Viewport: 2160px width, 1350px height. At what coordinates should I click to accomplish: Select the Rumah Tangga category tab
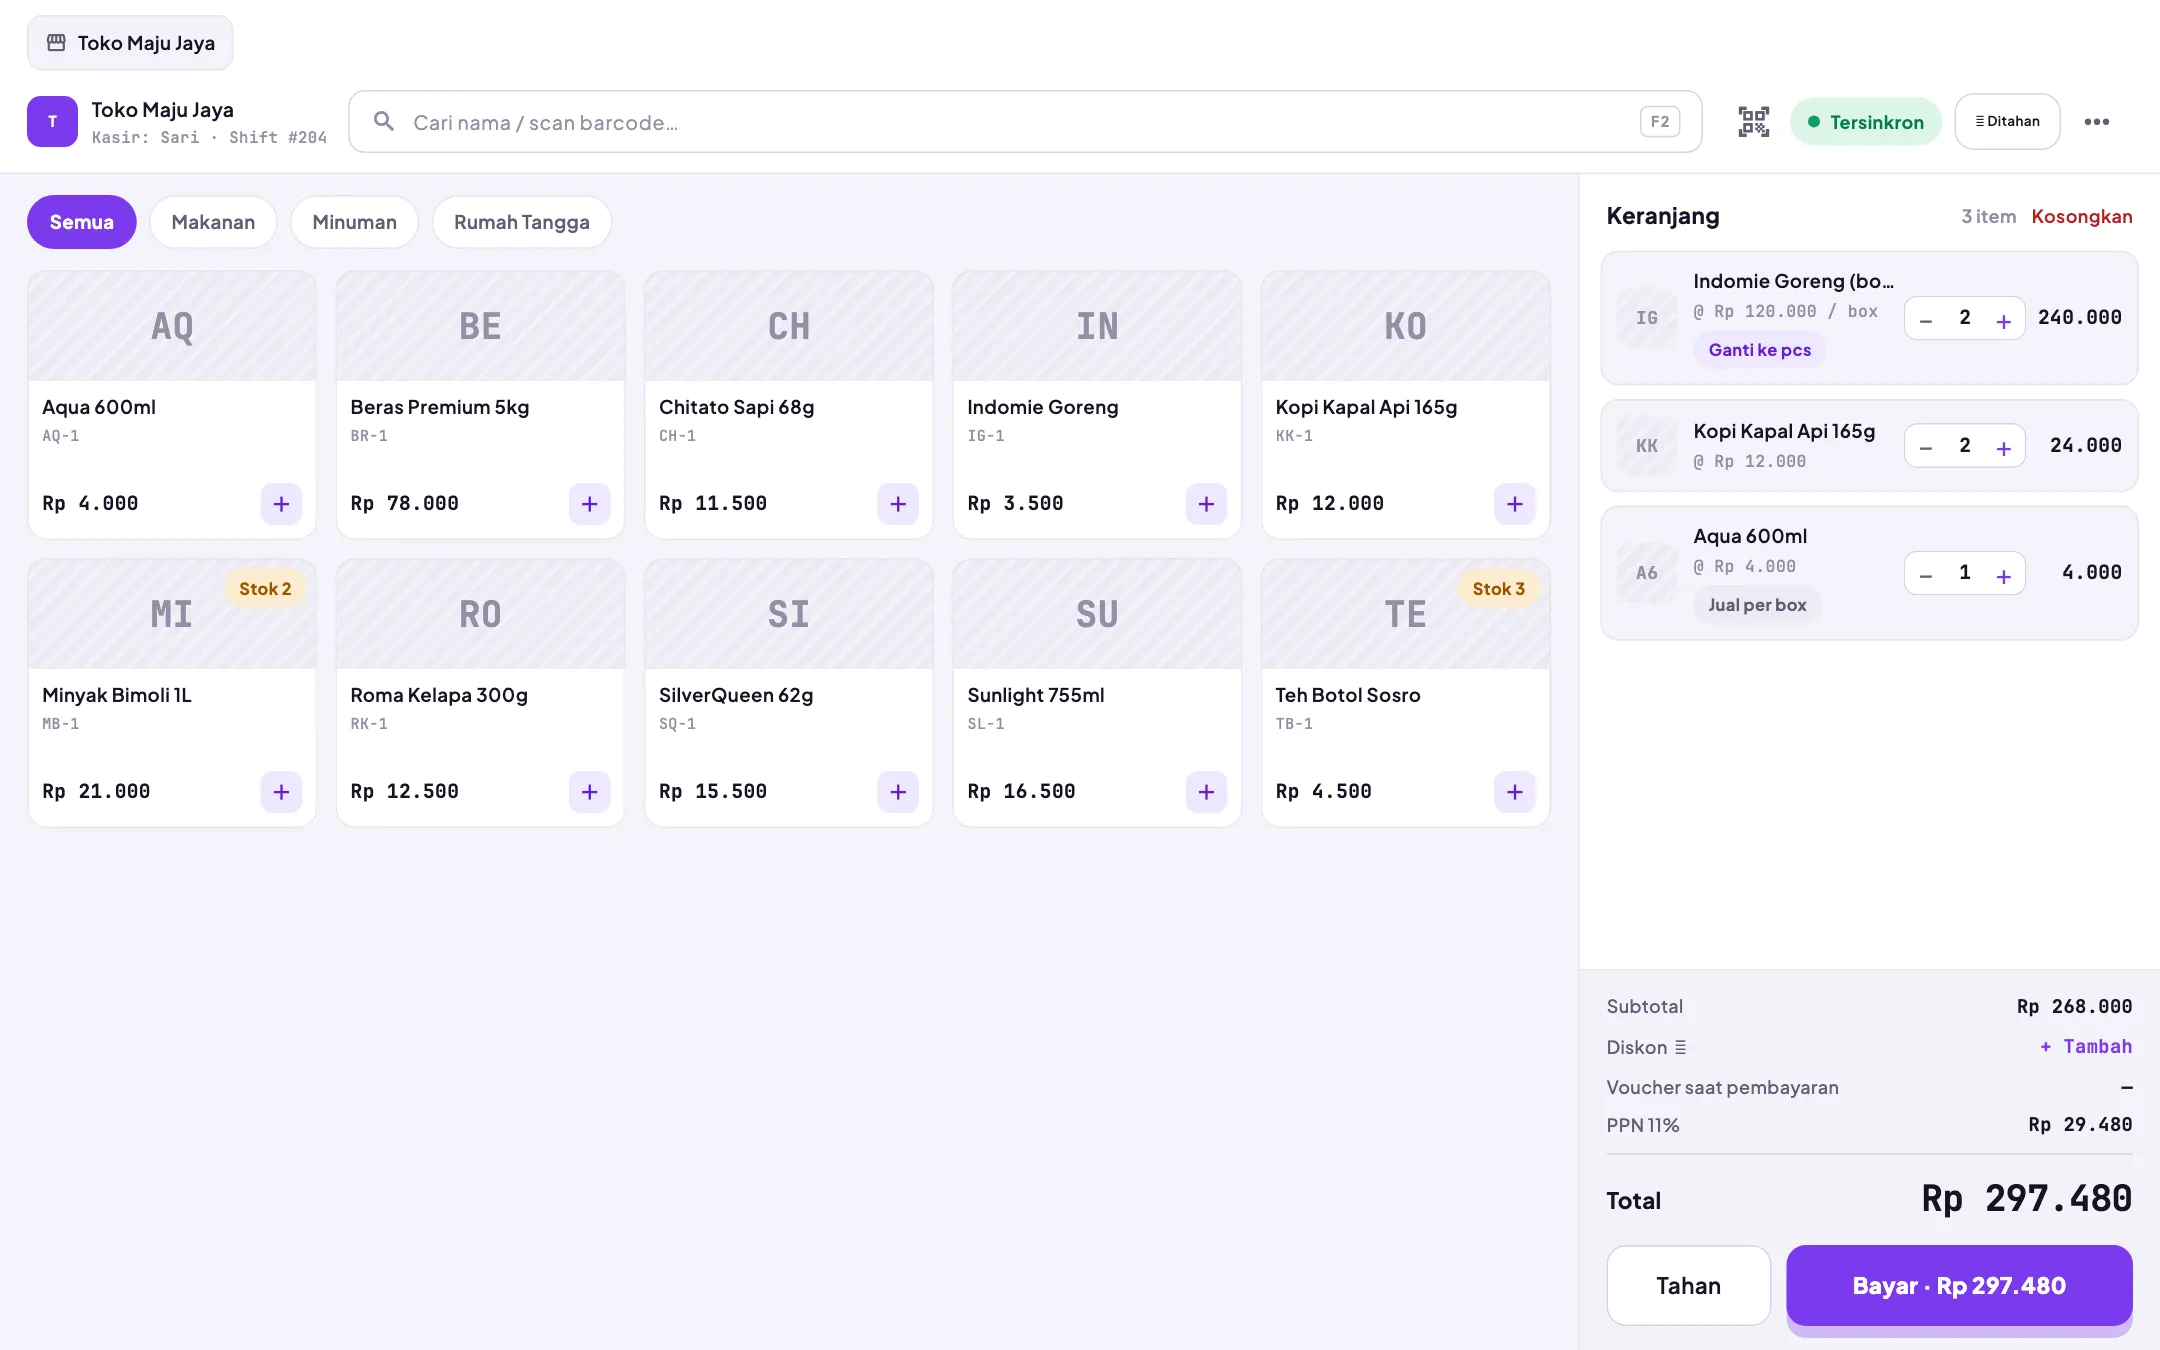521,222
